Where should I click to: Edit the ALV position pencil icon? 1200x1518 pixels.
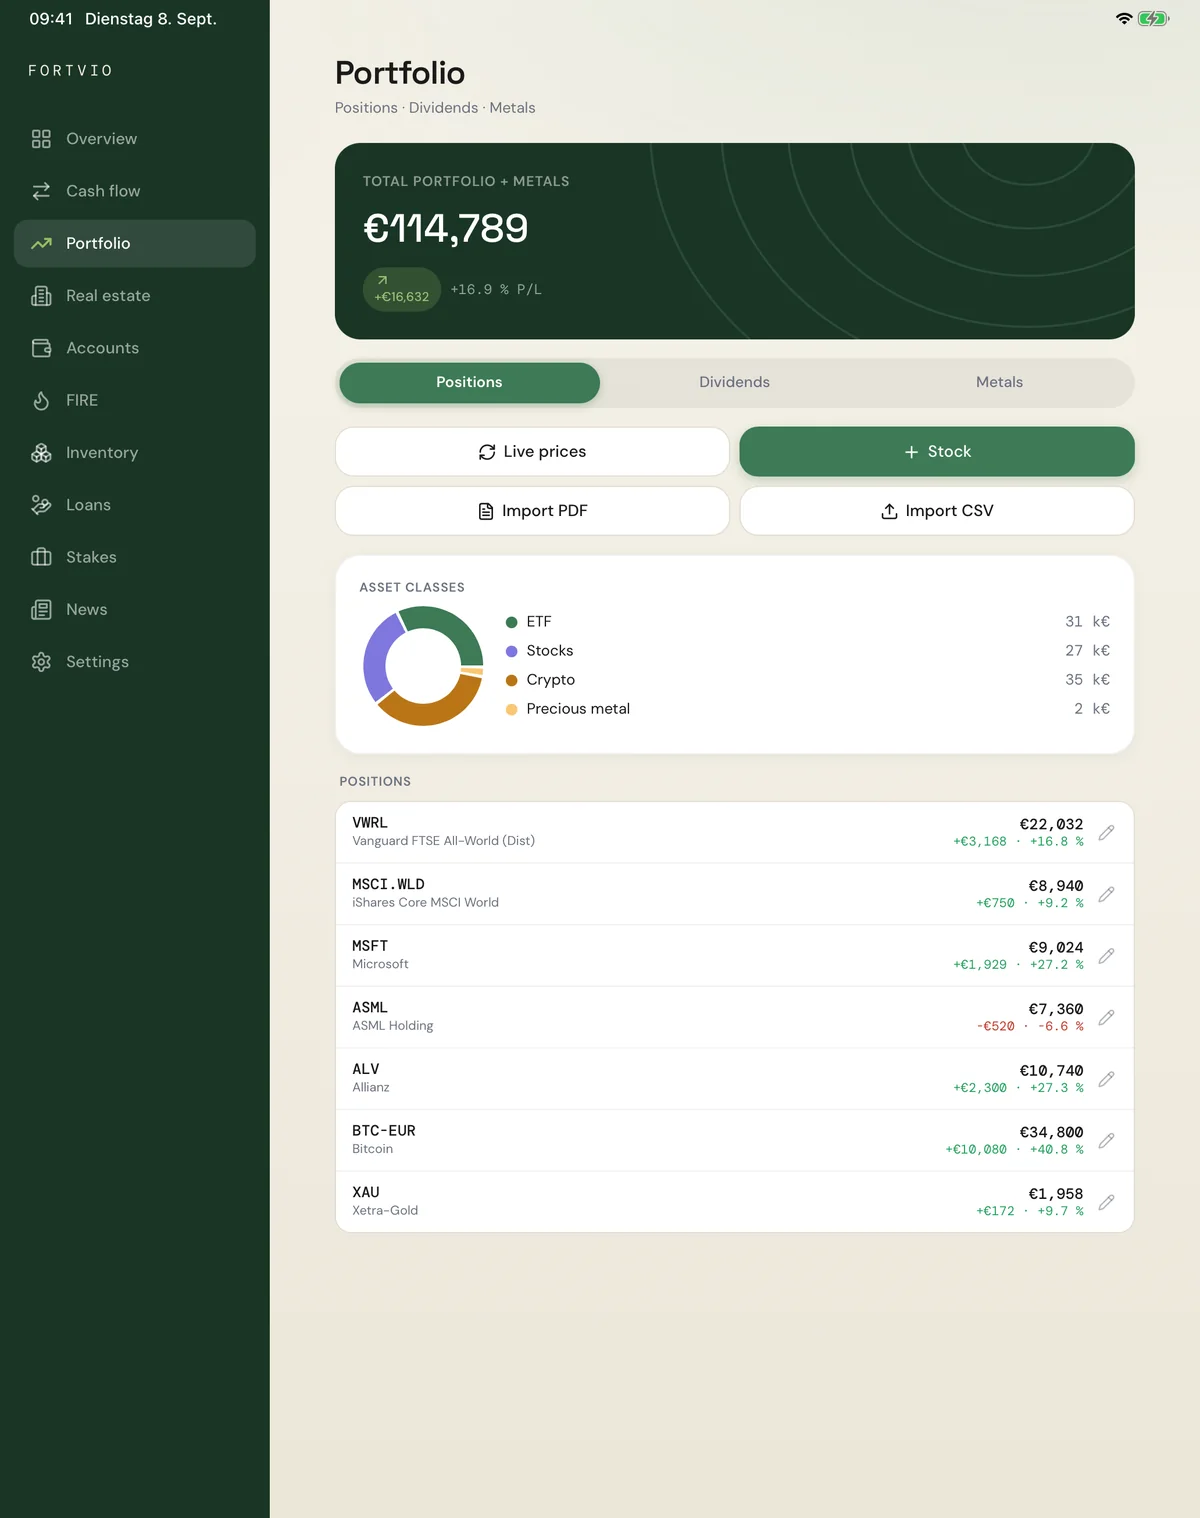pos(1106,1079)
